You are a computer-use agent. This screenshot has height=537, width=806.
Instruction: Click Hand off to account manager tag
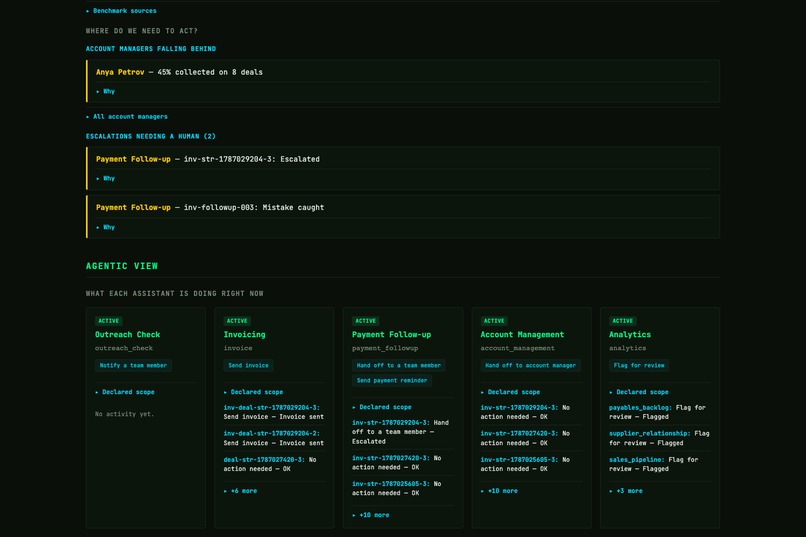coord(530,365)
